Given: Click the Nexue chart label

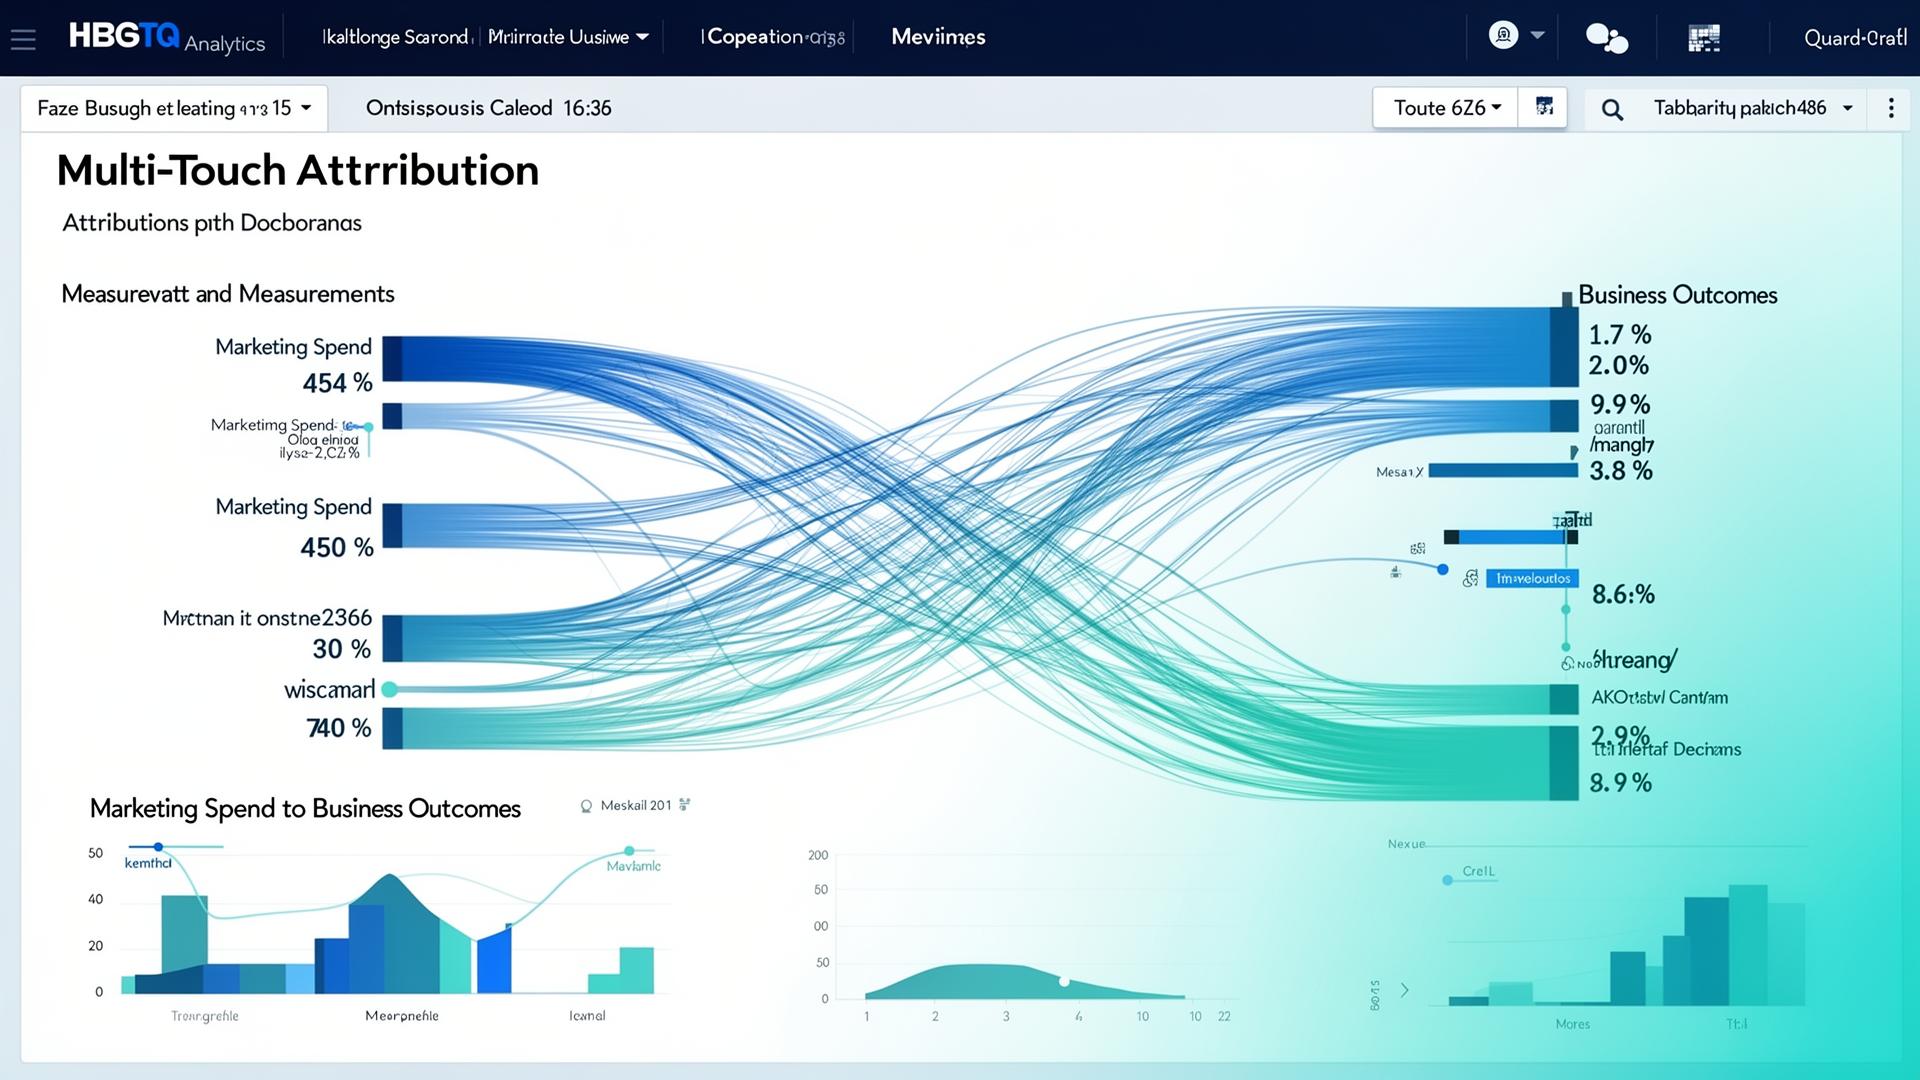Looking at the screenshot, I should click(x=1406, y=844).
